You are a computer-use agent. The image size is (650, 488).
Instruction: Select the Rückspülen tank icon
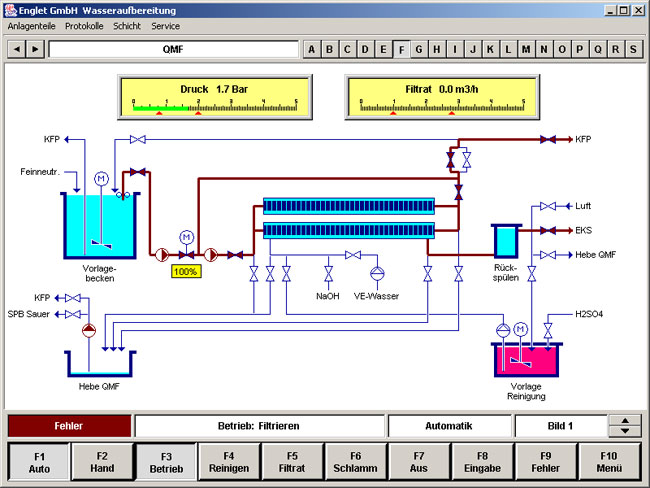505,241
